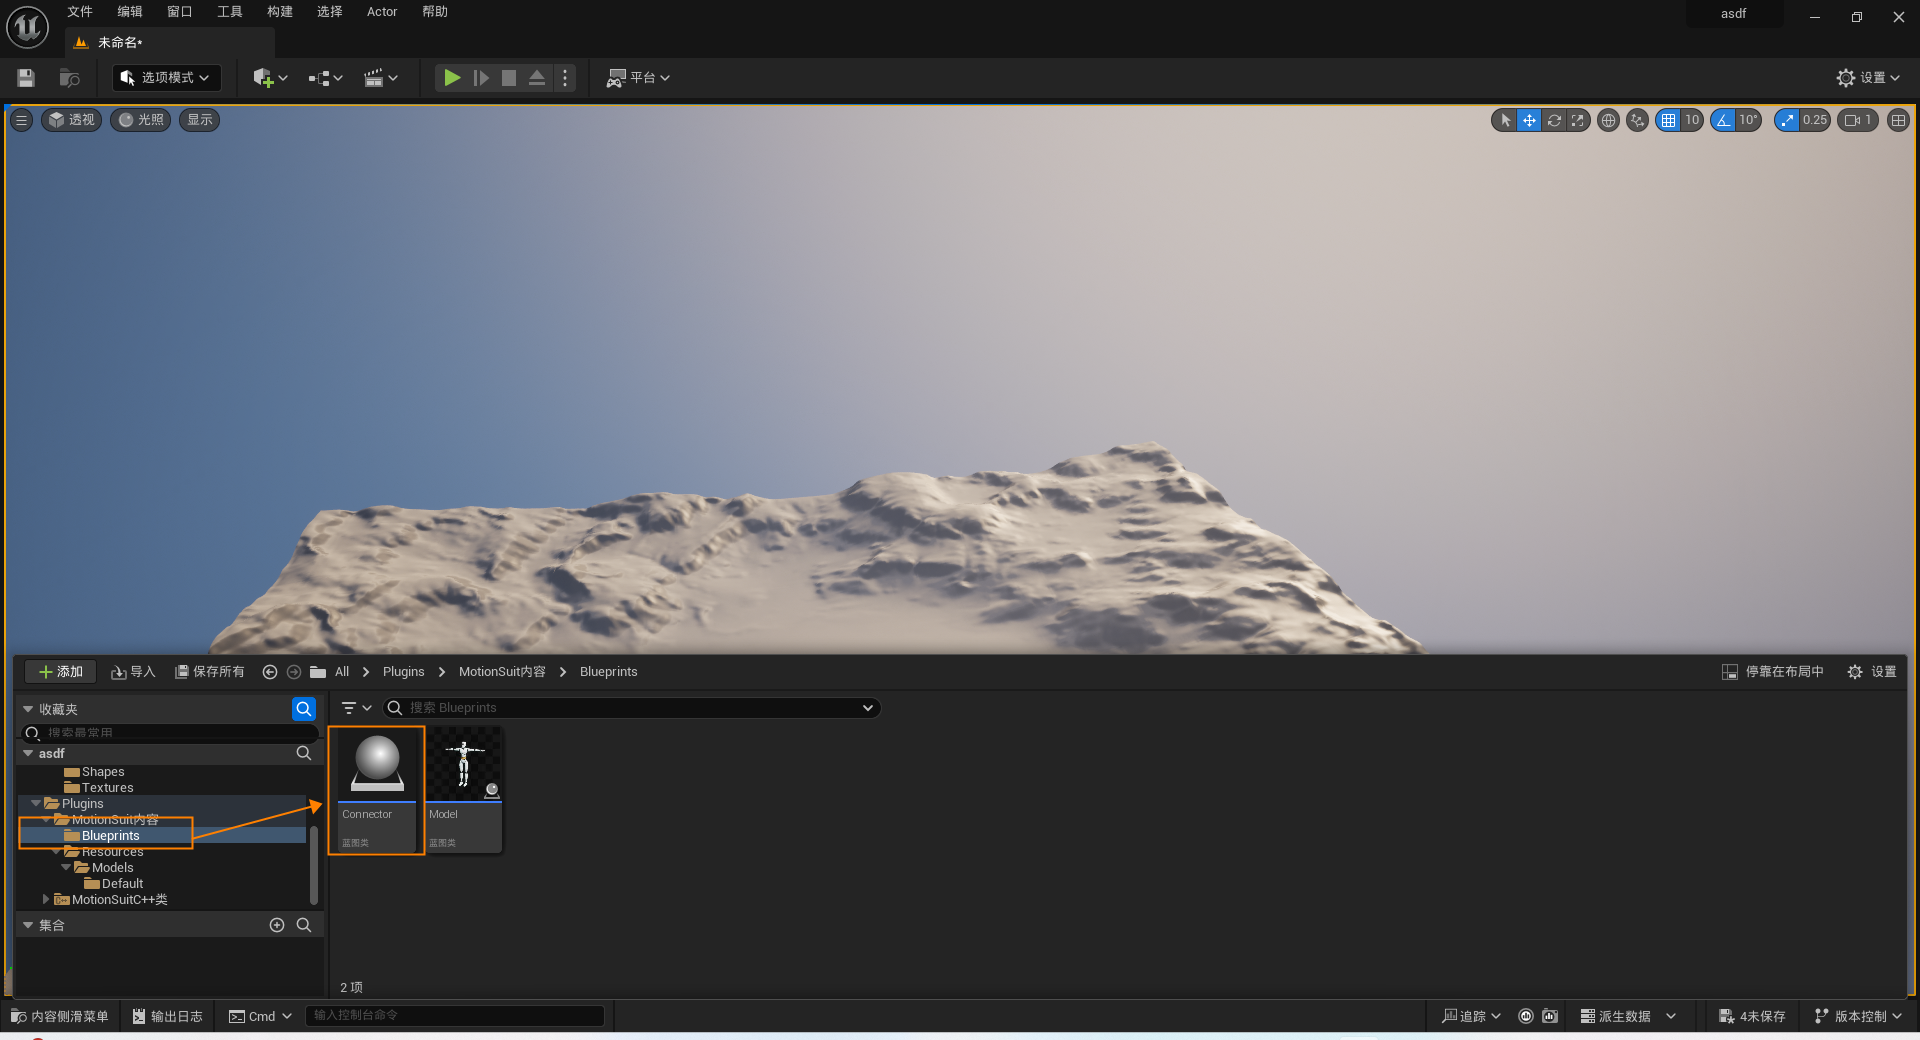The width and height of the screenshot is (1920, 1040).
Task: Save the current level with the floppy disk icon
Action: tap(26, 78)
